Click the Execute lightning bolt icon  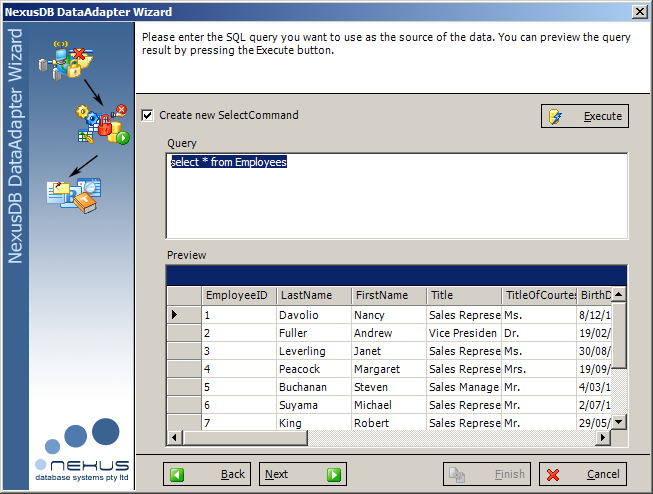[555, 117]
